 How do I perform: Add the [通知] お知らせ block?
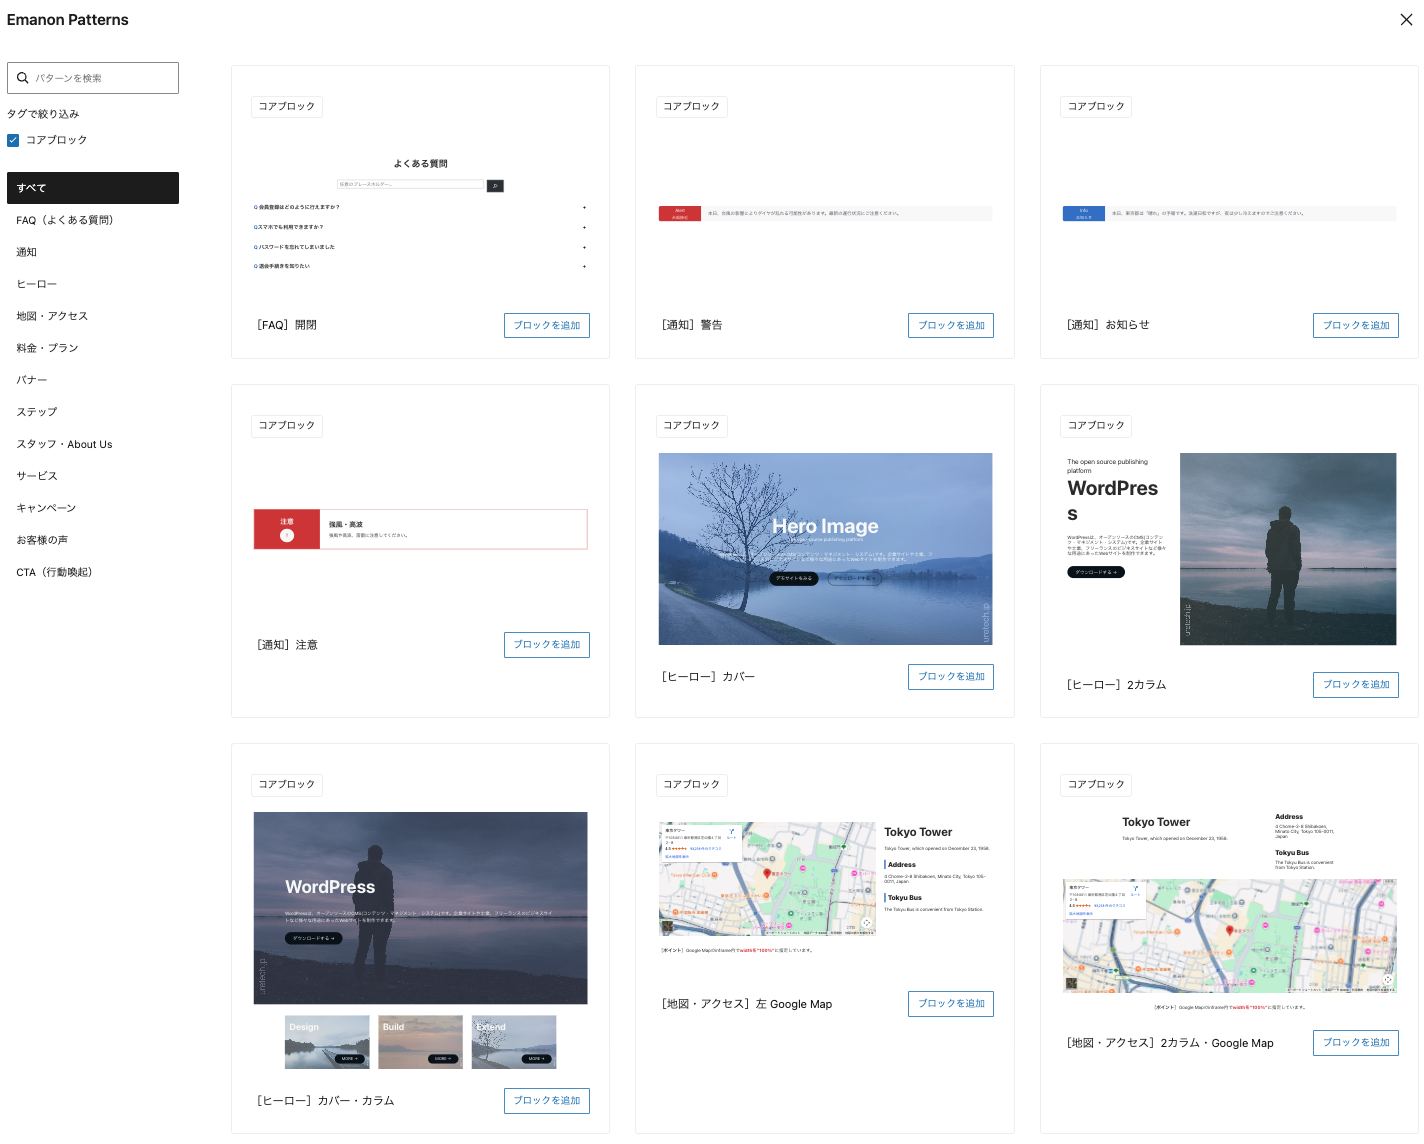[1355, 325]
